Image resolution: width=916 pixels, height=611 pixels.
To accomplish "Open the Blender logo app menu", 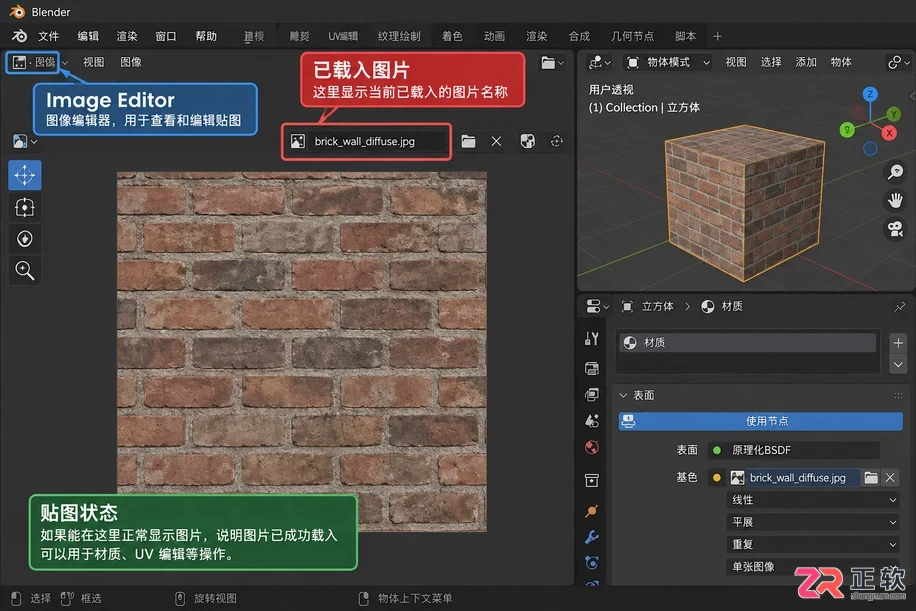I will [x=19, y=36].
